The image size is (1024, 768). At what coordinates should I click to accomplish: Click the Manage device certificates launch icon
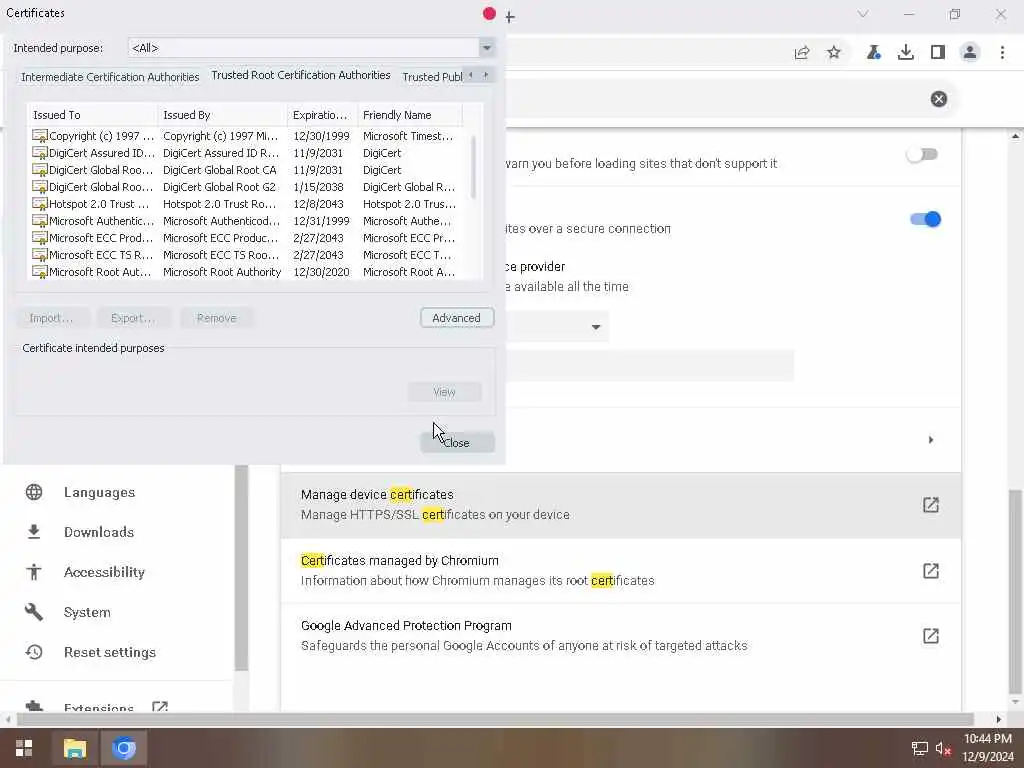[x=931, y=505]
